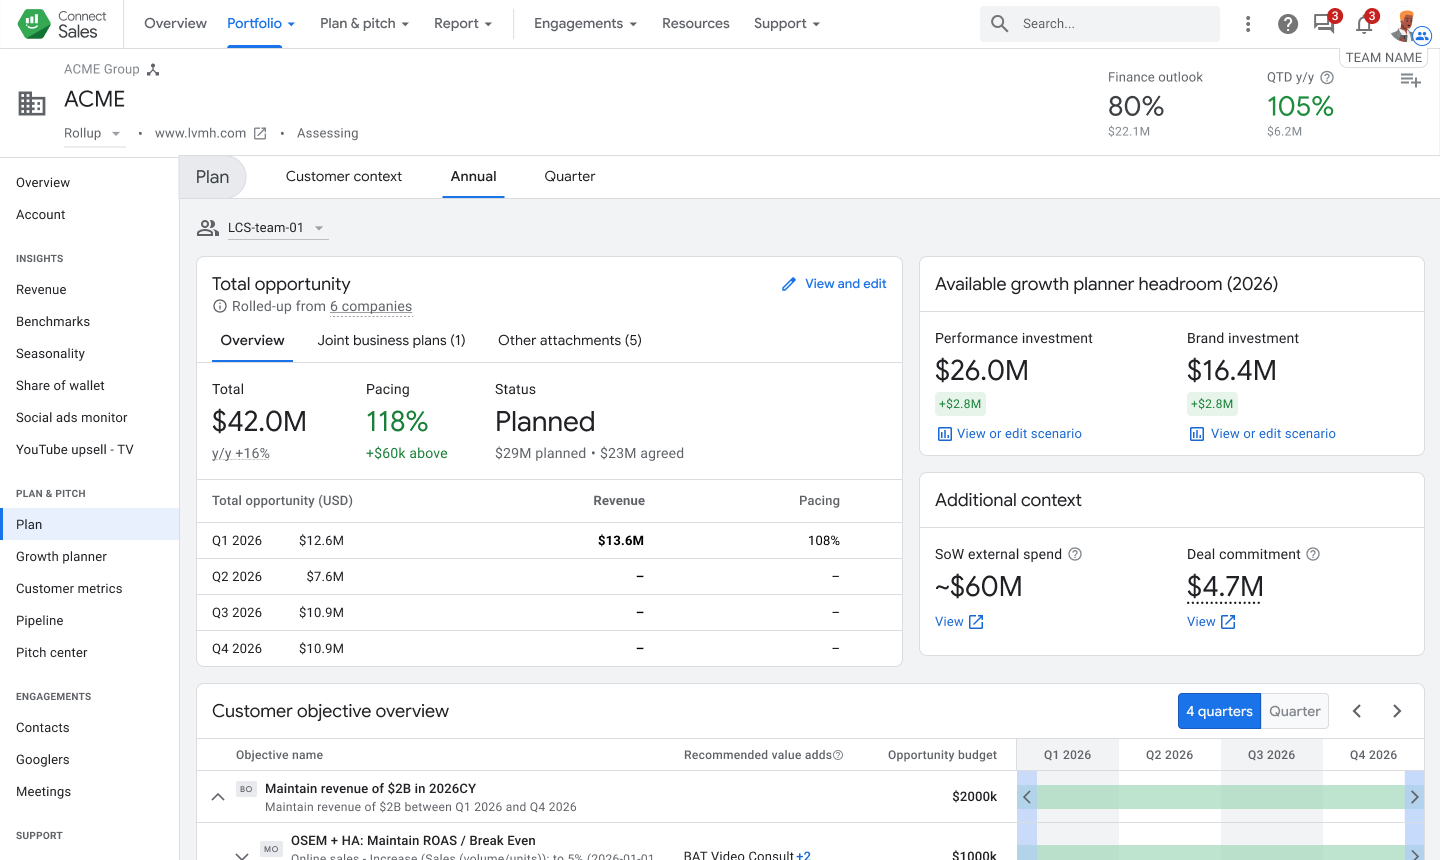
Task: Switch view to 4 quarters
Action: coord(1219,711)
